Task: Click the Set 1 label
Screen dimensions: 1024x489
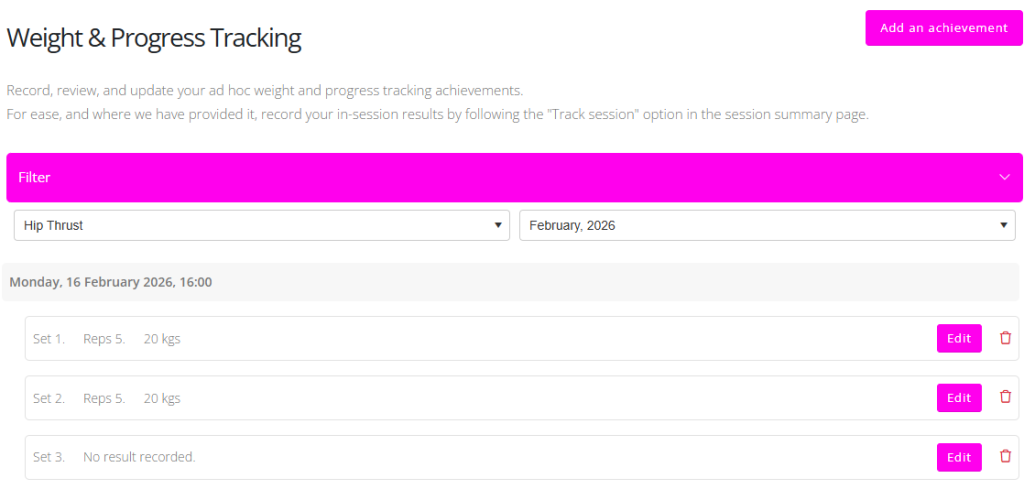Action: (x=49, y=339)
